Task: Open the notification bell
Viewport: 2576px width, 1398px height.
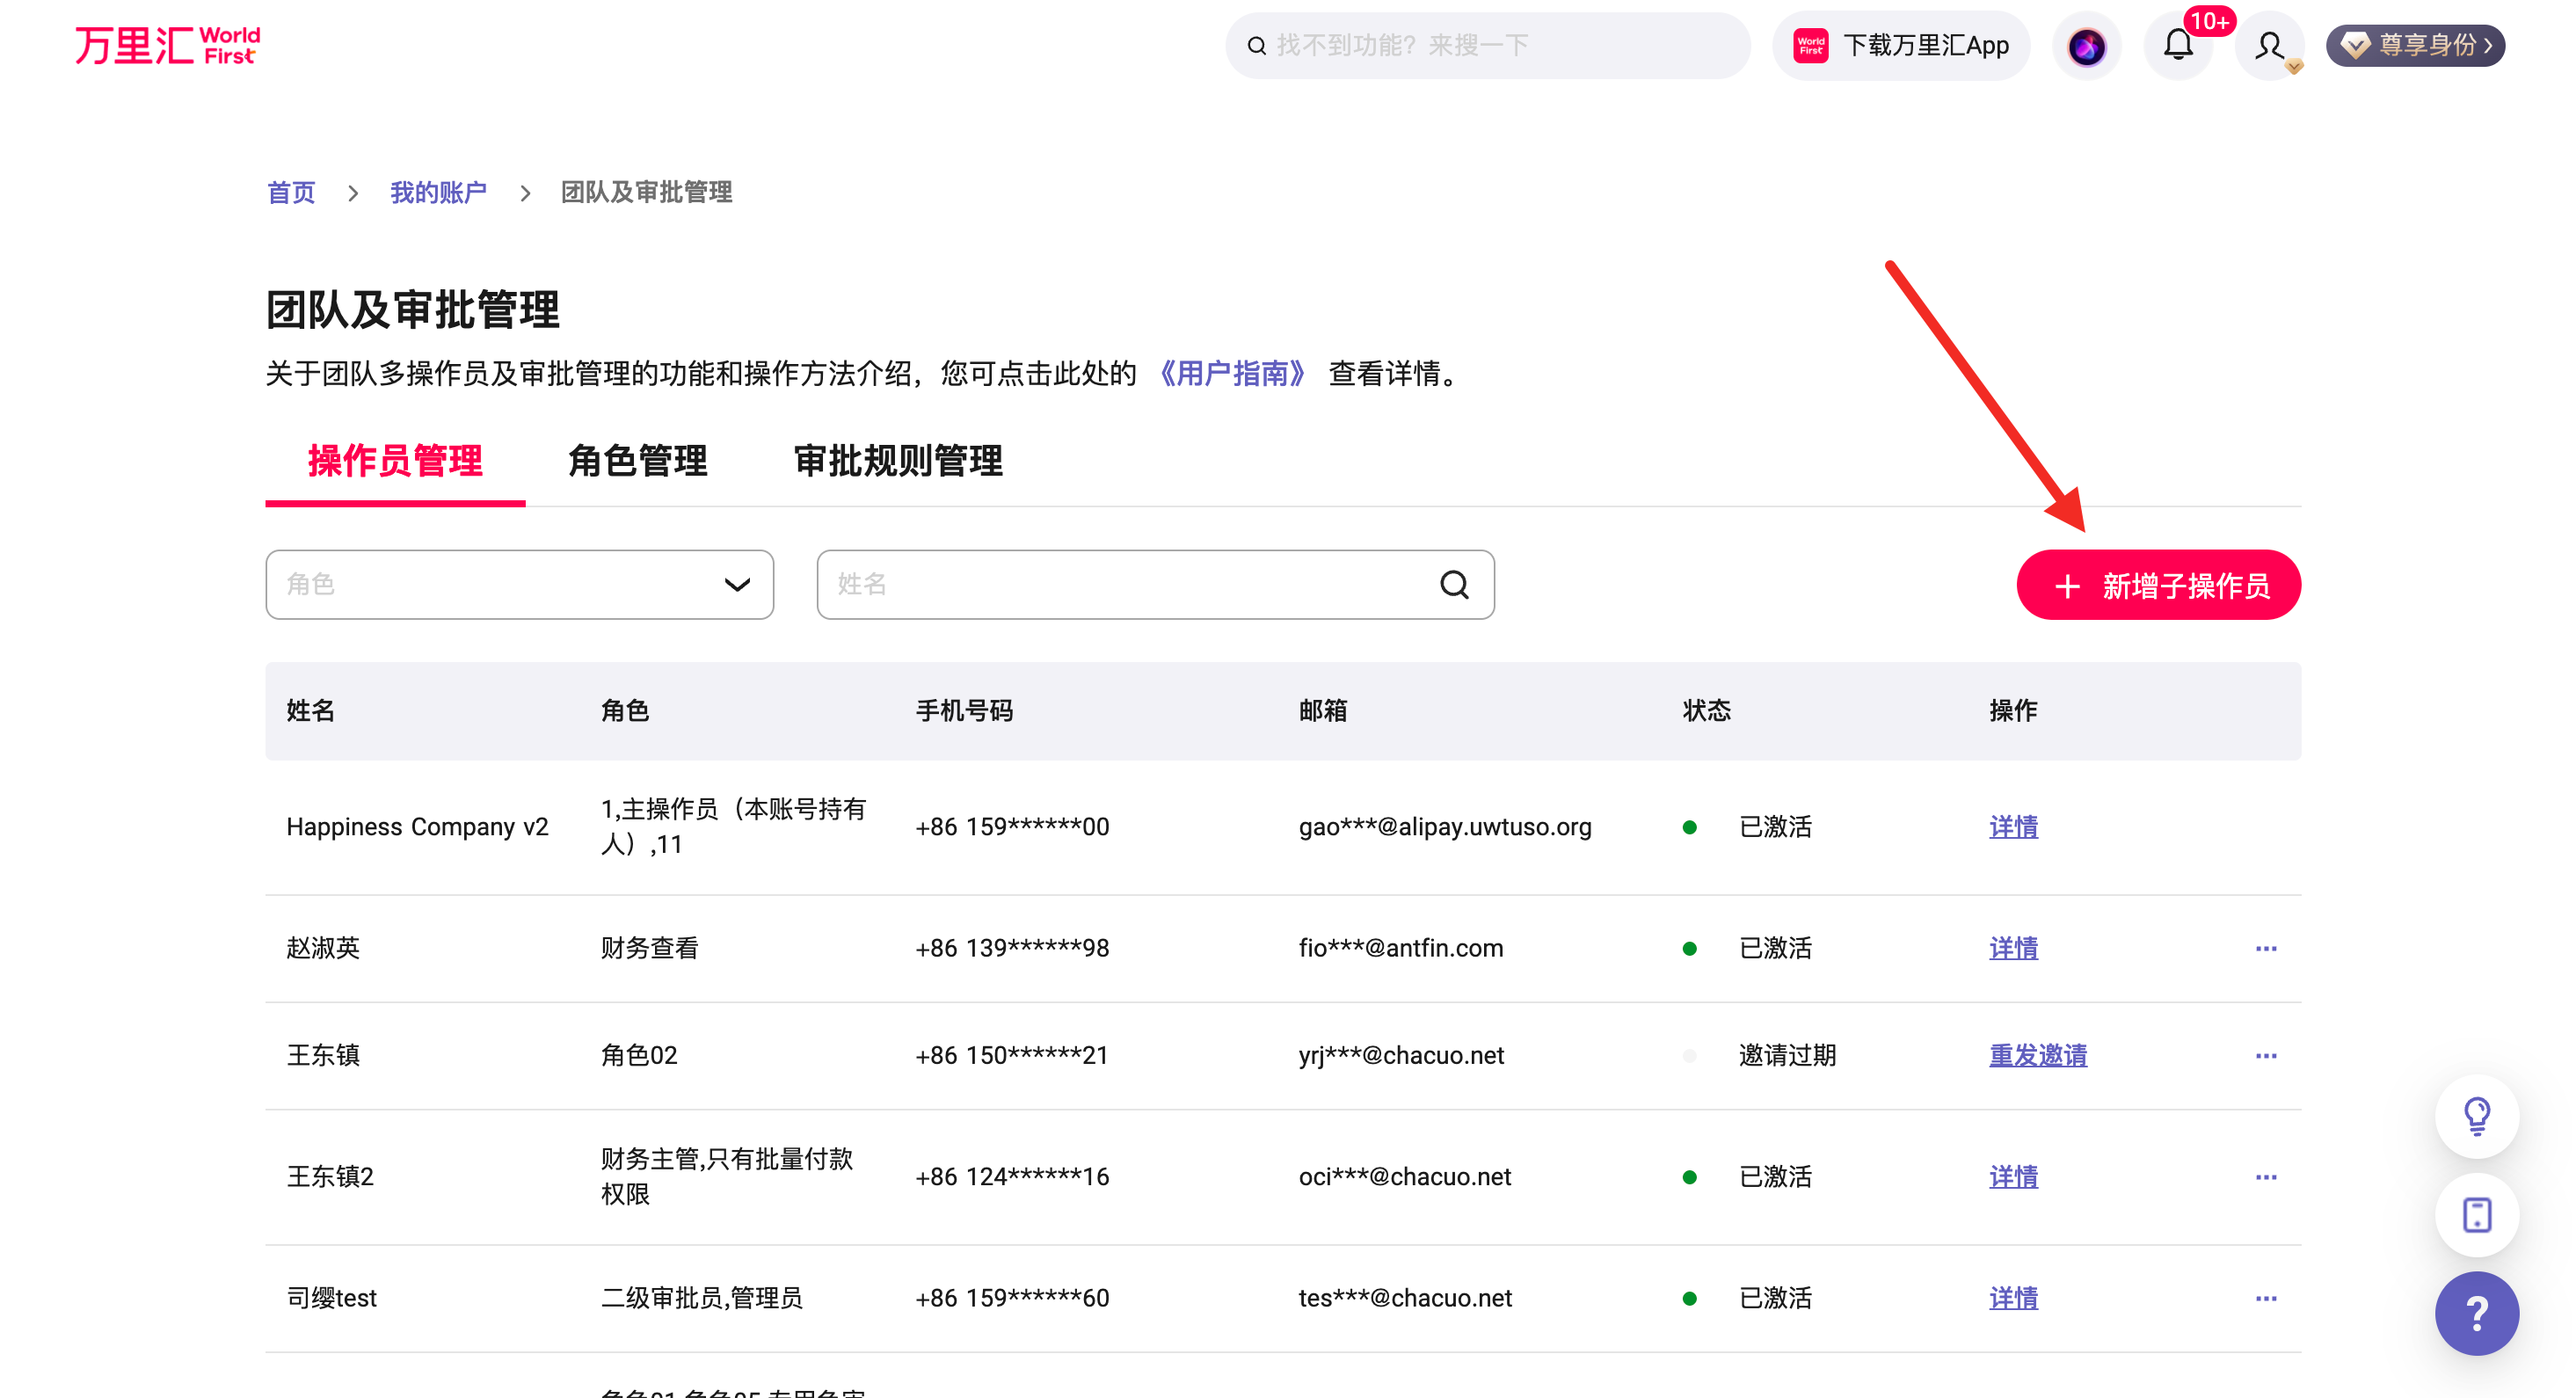Action: pos(2178,46)
